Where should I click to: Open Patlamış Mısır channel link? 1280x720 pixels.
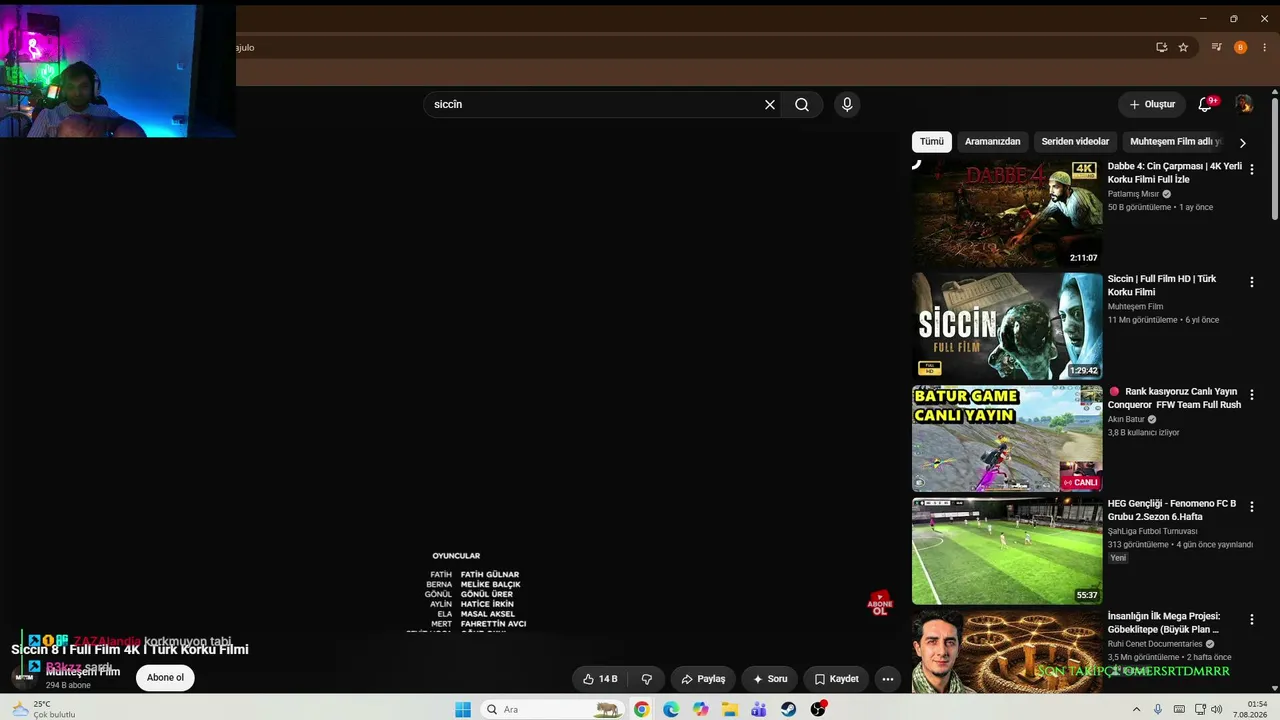1133,194
